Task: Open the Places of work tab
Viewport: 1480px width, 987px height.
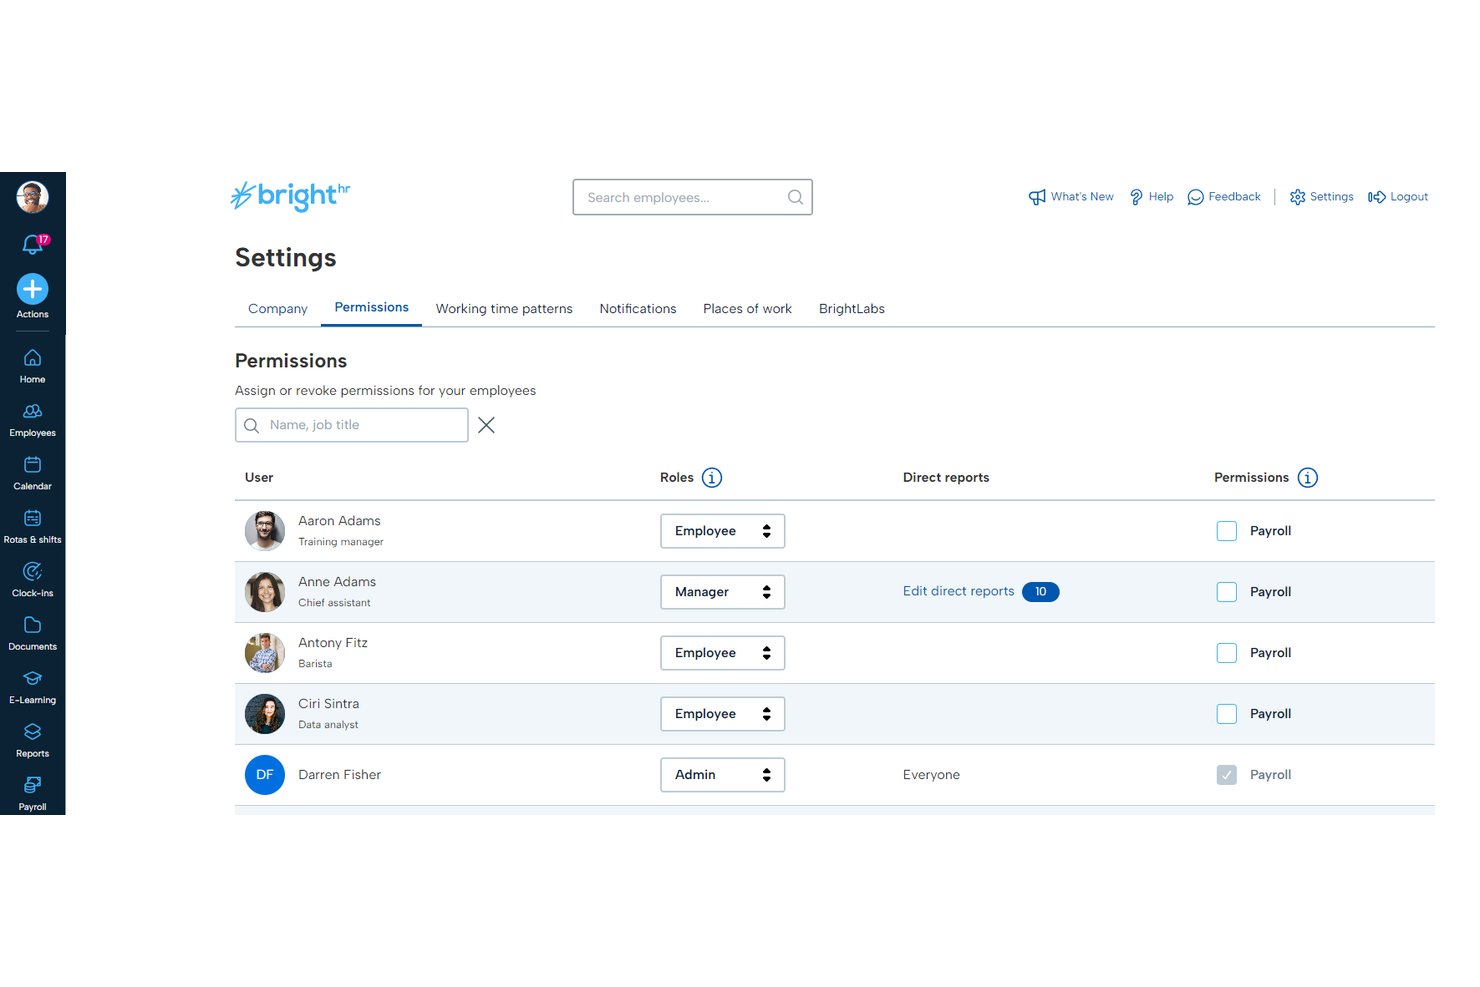Action: click(747, 309)
